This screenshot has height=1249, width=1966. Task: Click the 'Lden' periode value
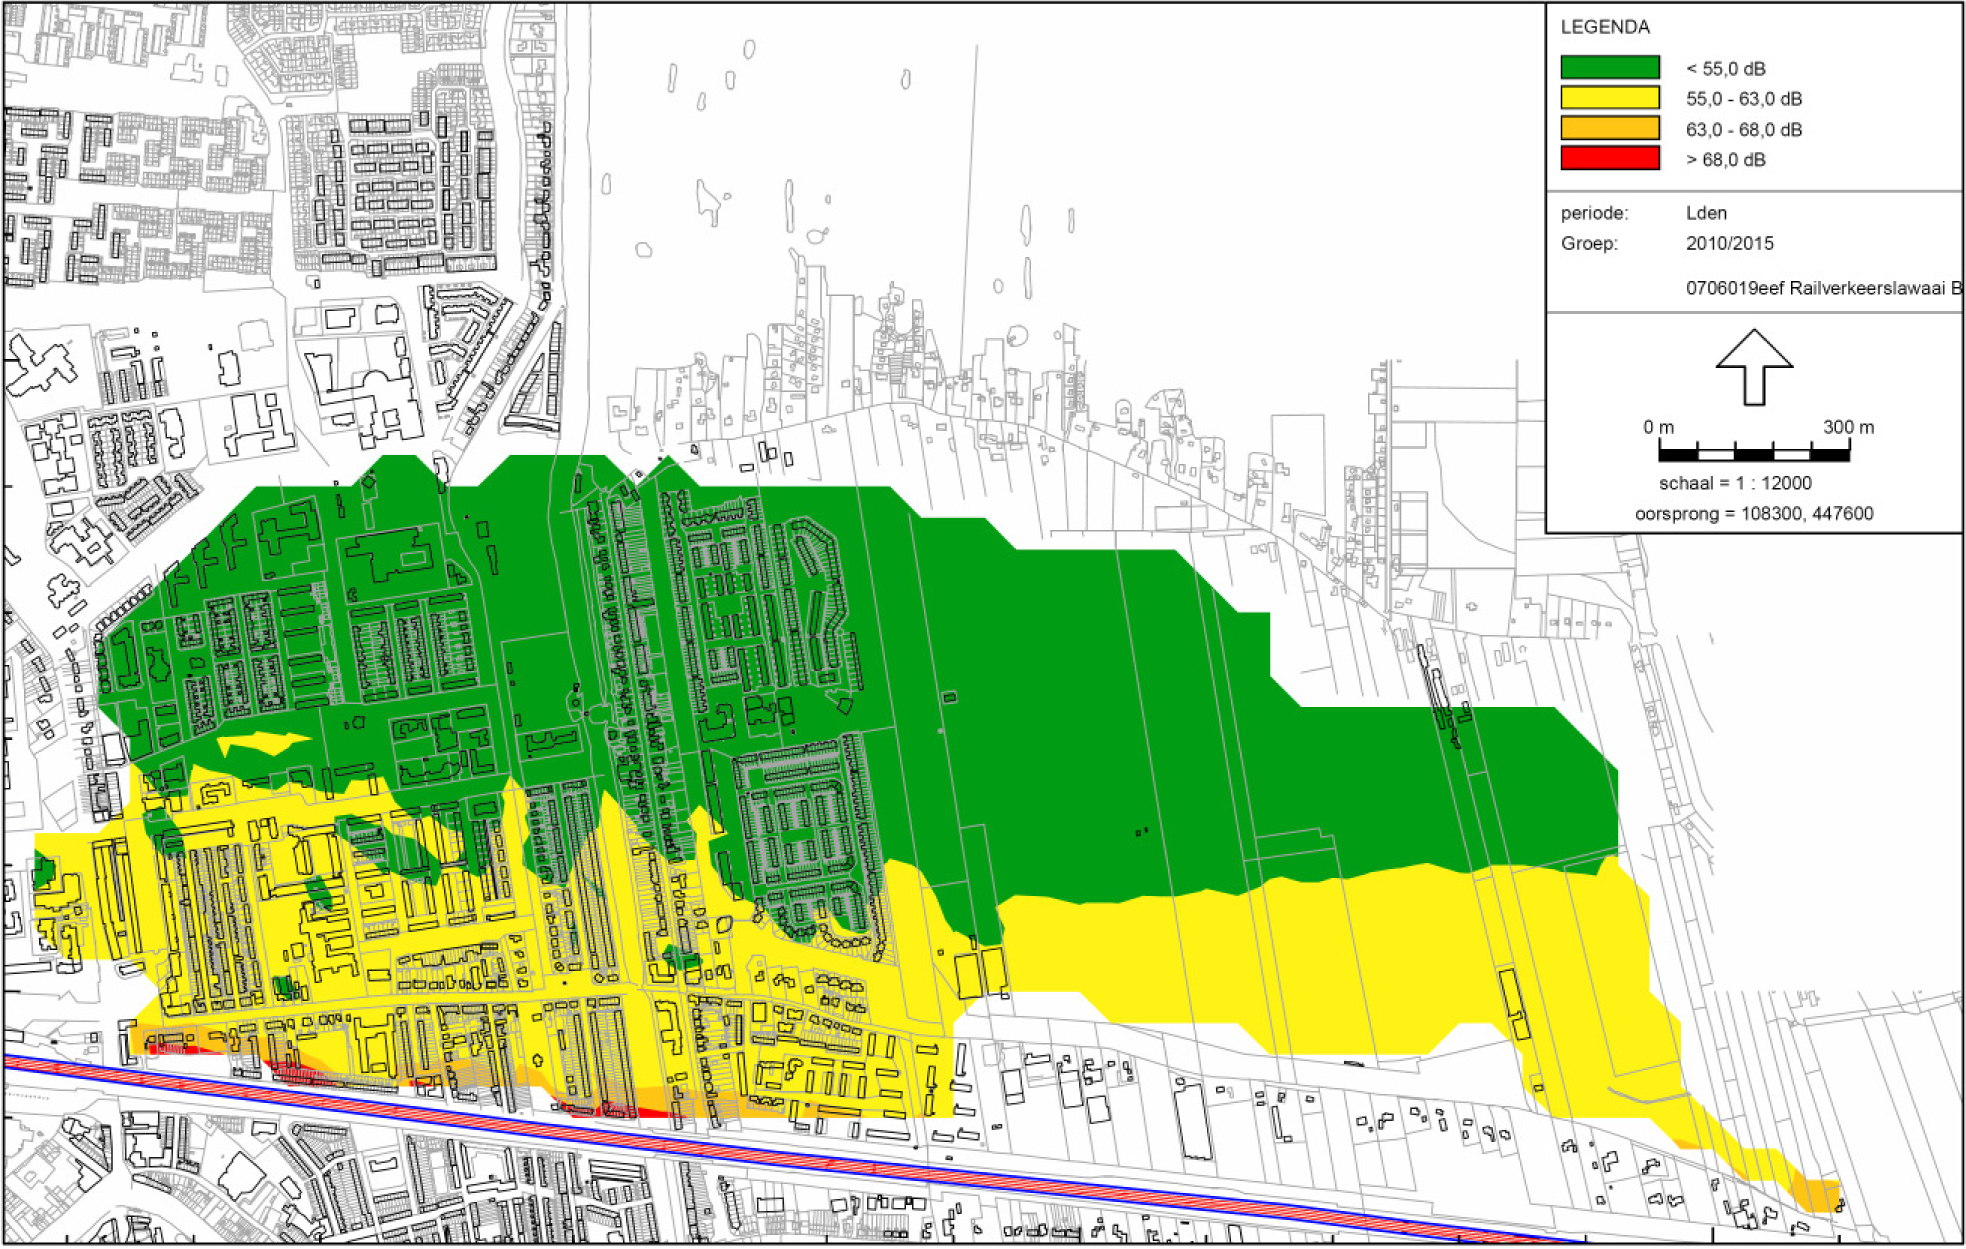(1706, 213)
